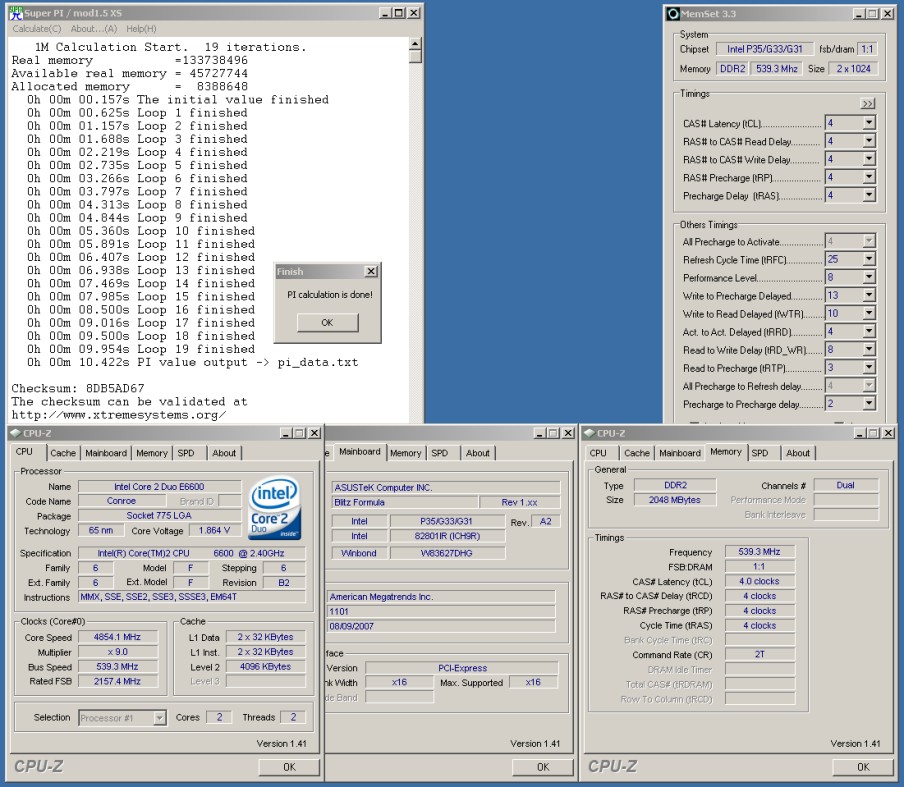Open the About...(A) menu in Super PI
This screenshot has height=787, width=904.
(93, 29)
